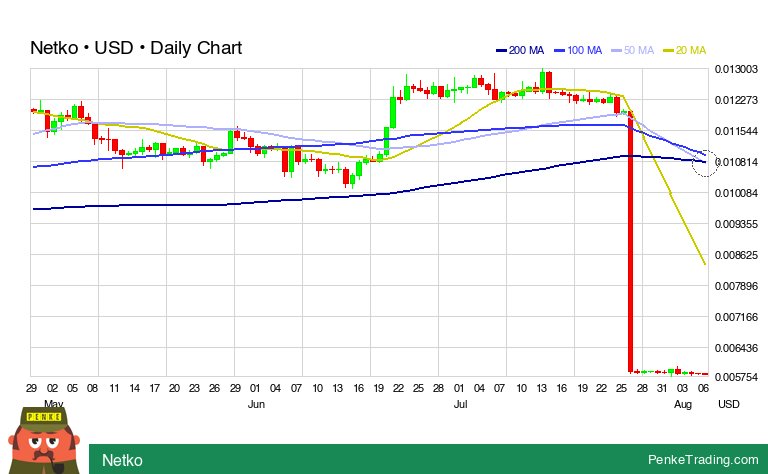This screenshot has width=768, height=474.
Task: Click the Netko USD Daily Chart title
Action: pos(136,48)
